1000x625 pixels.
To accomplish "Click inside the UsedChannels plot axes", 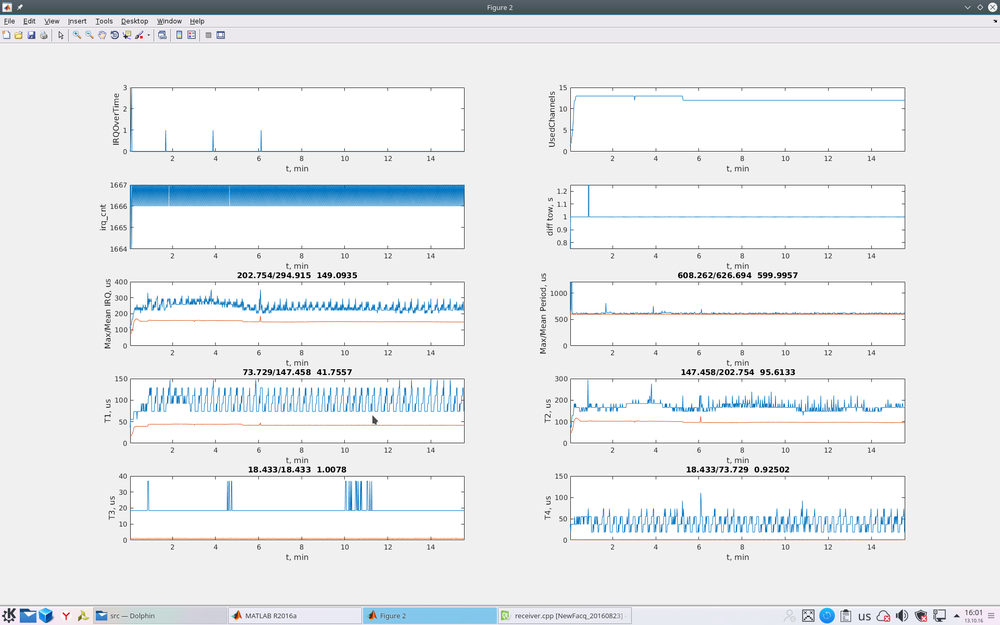I will [x=737, y=125].
